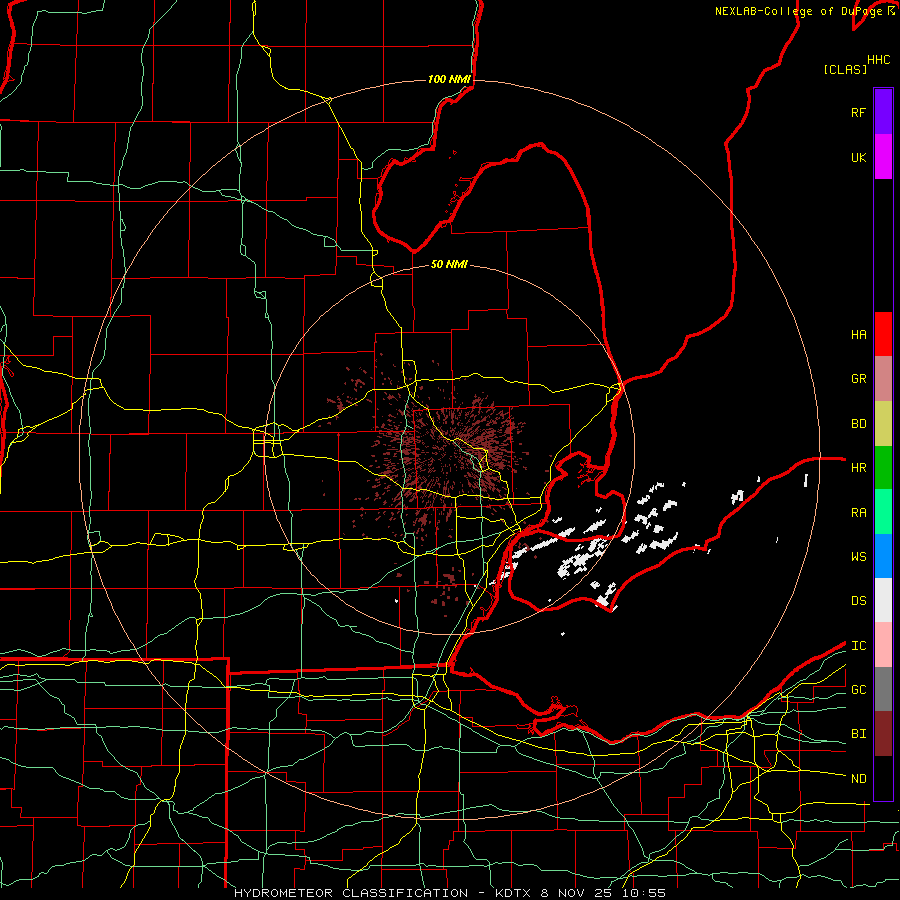This screenshot has height=900, width=900.
Task: Click the HA legend label
Action: [858, 335]
